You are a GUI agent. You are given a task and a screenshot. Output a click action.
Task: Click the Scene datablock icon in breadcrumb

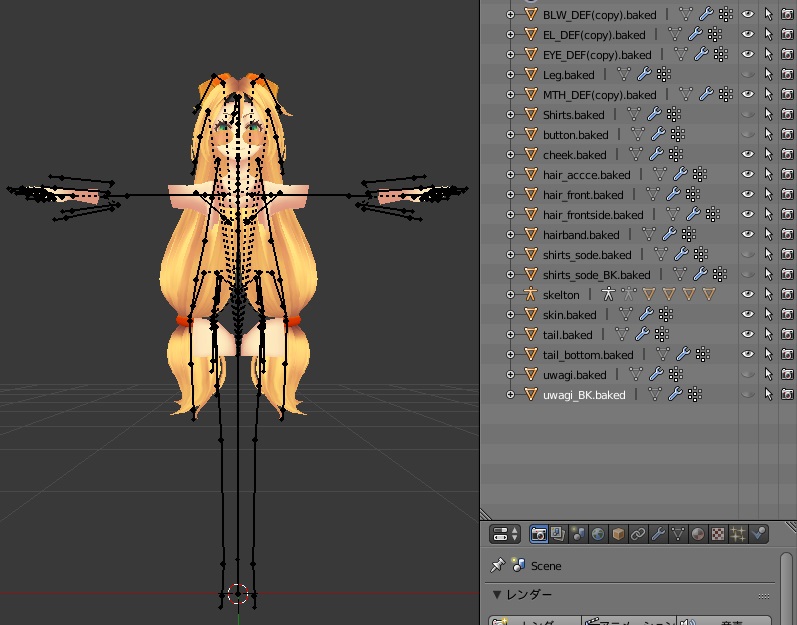click(x=518, y=565)
